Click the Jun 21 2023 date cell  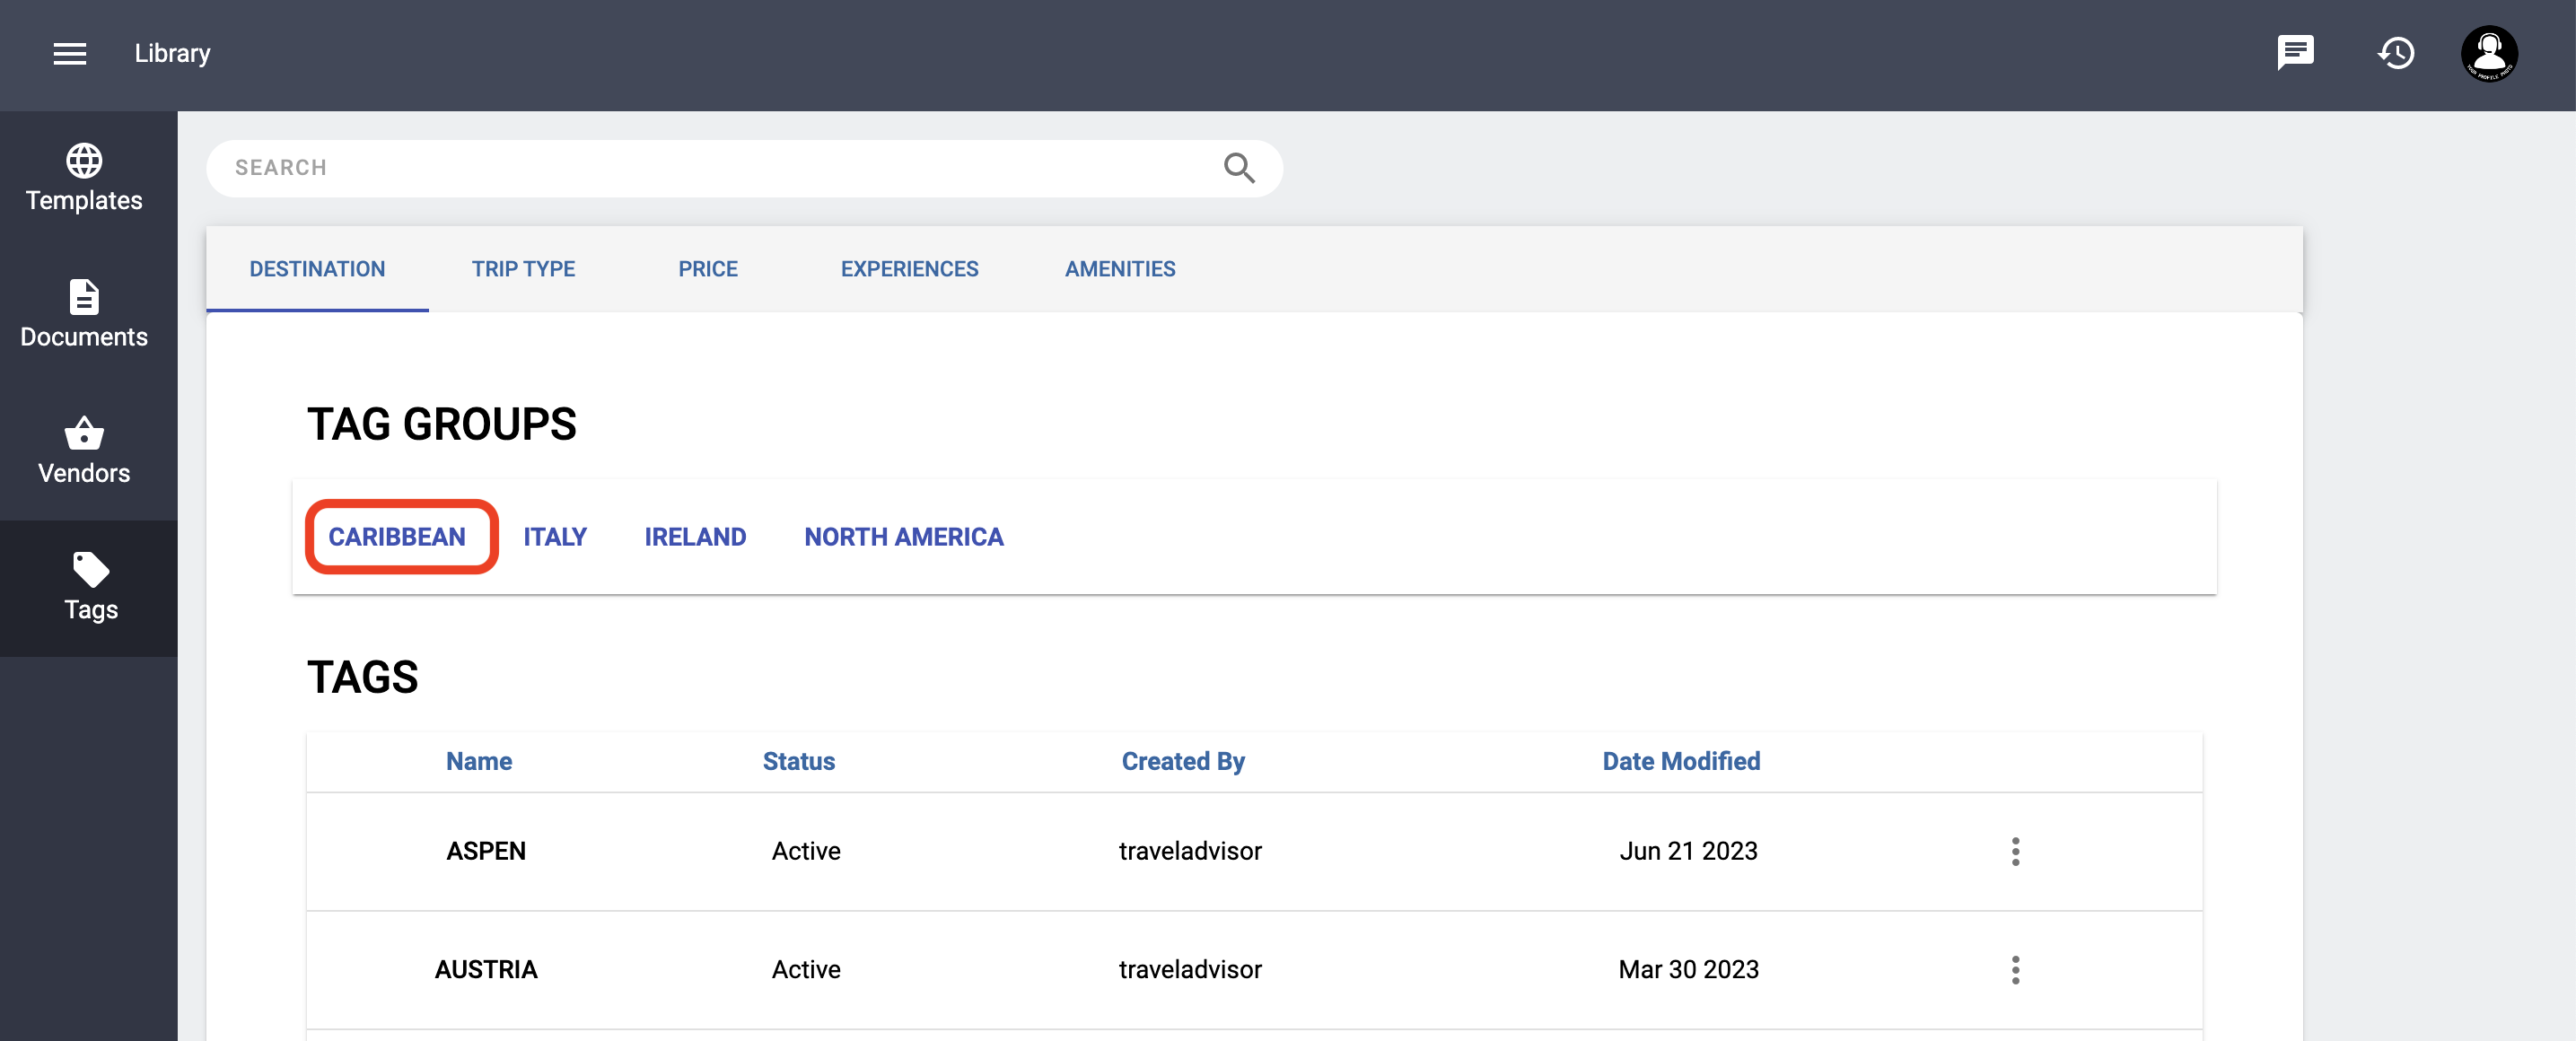coord(1688,851)
